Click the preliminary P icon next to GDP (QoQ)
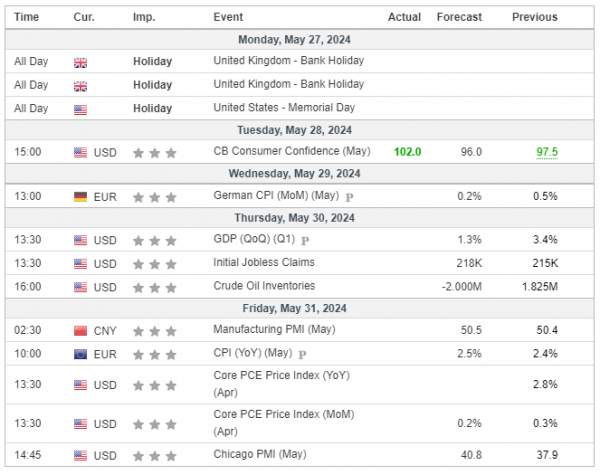 (x=305, y=241)
